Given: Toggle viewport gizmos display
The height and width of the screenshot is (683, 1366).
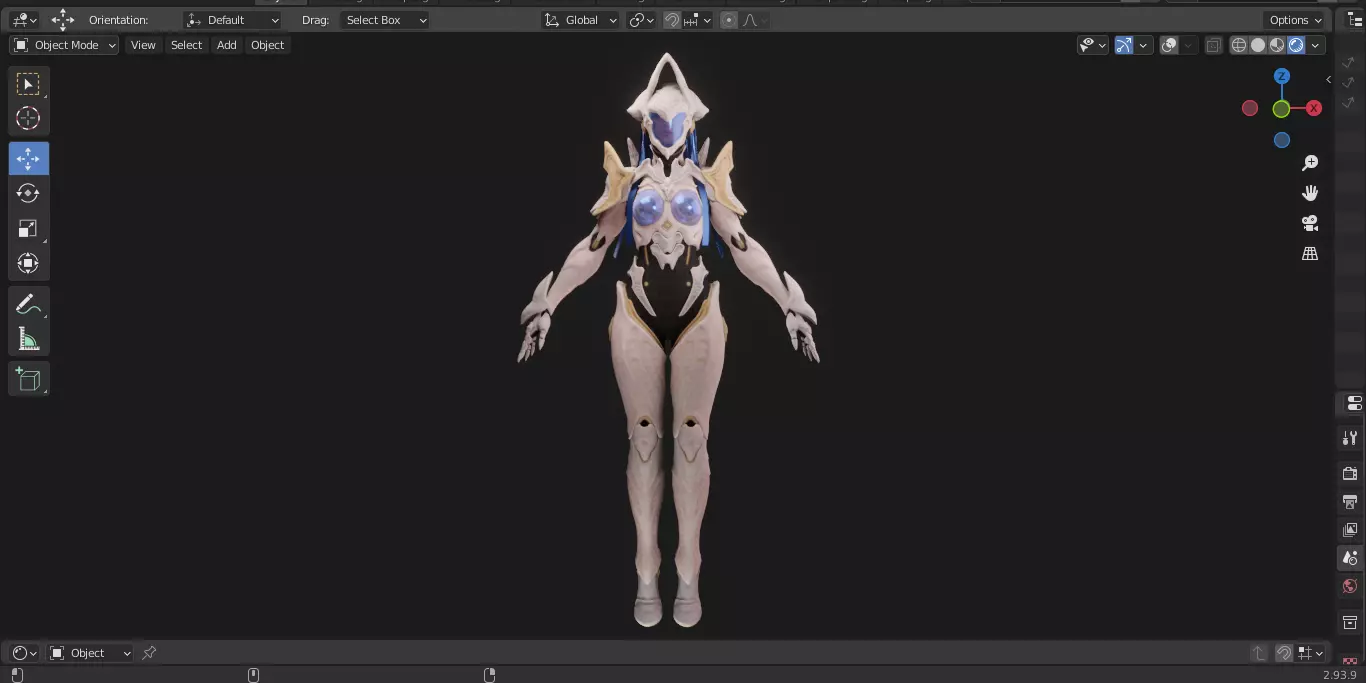Looking at the screenshot, I should (1124, 45).
